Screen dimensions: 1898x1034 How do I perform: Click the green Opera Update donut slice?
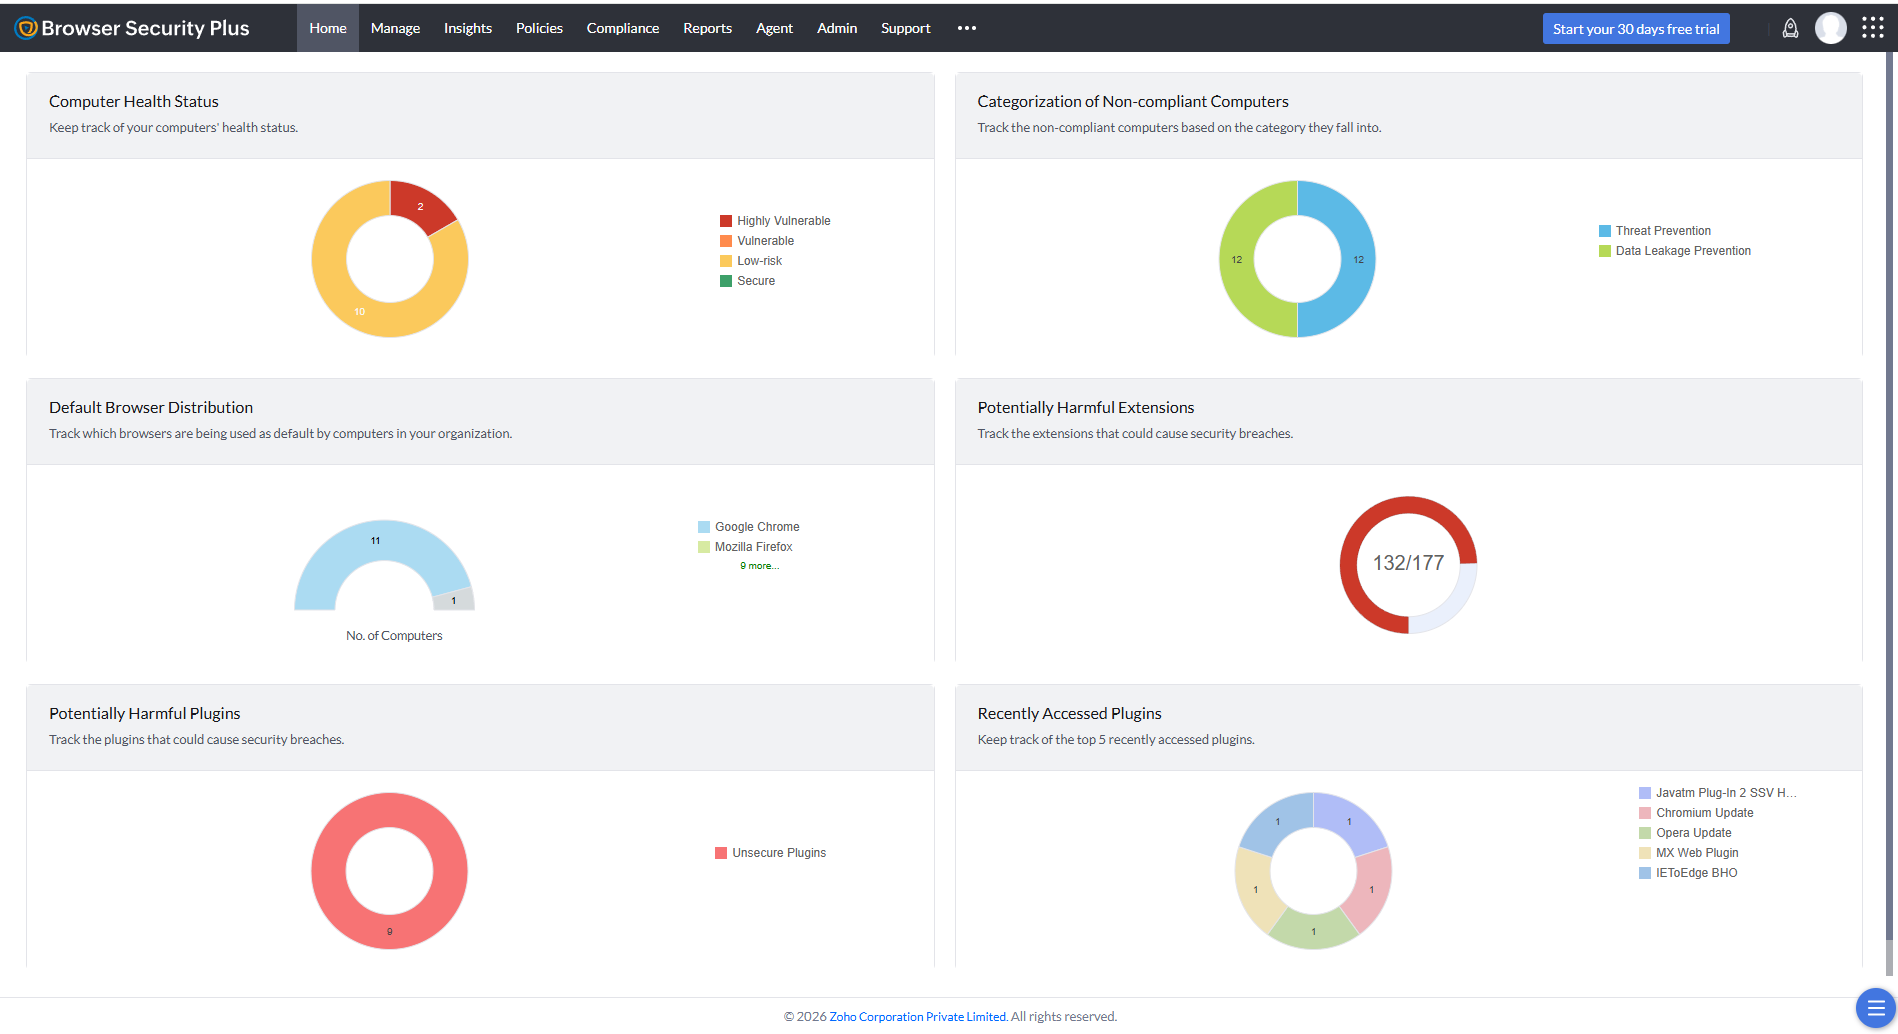tap(1313, 931)
